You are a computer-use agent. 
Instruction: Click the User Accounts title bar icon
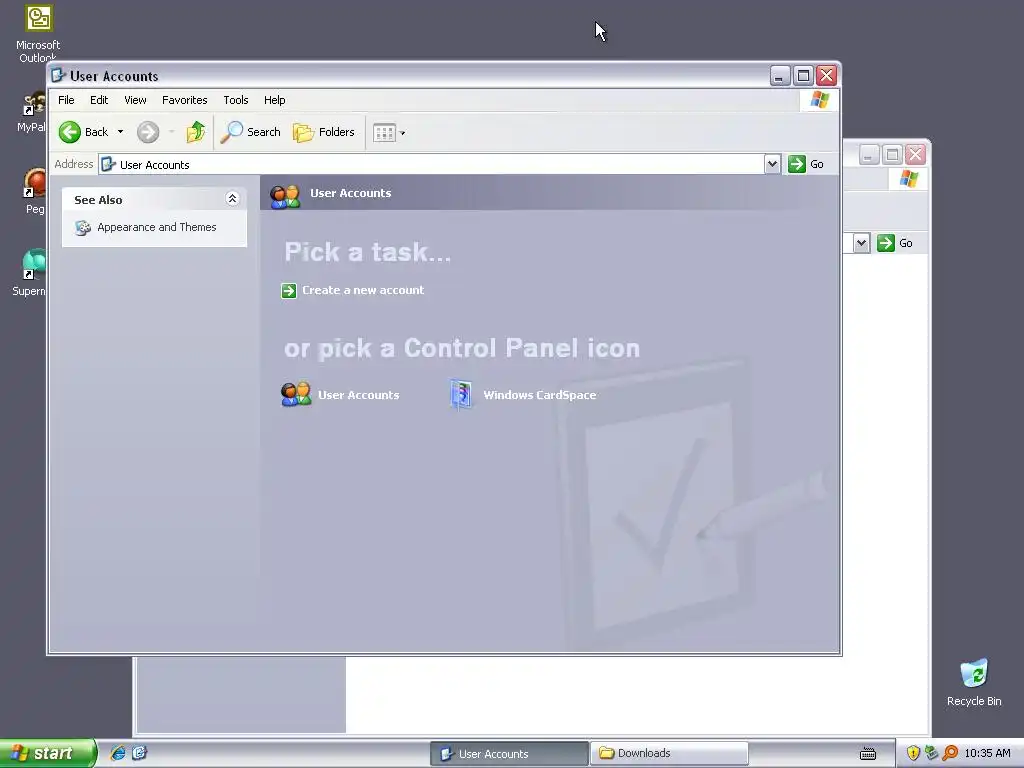58,76
